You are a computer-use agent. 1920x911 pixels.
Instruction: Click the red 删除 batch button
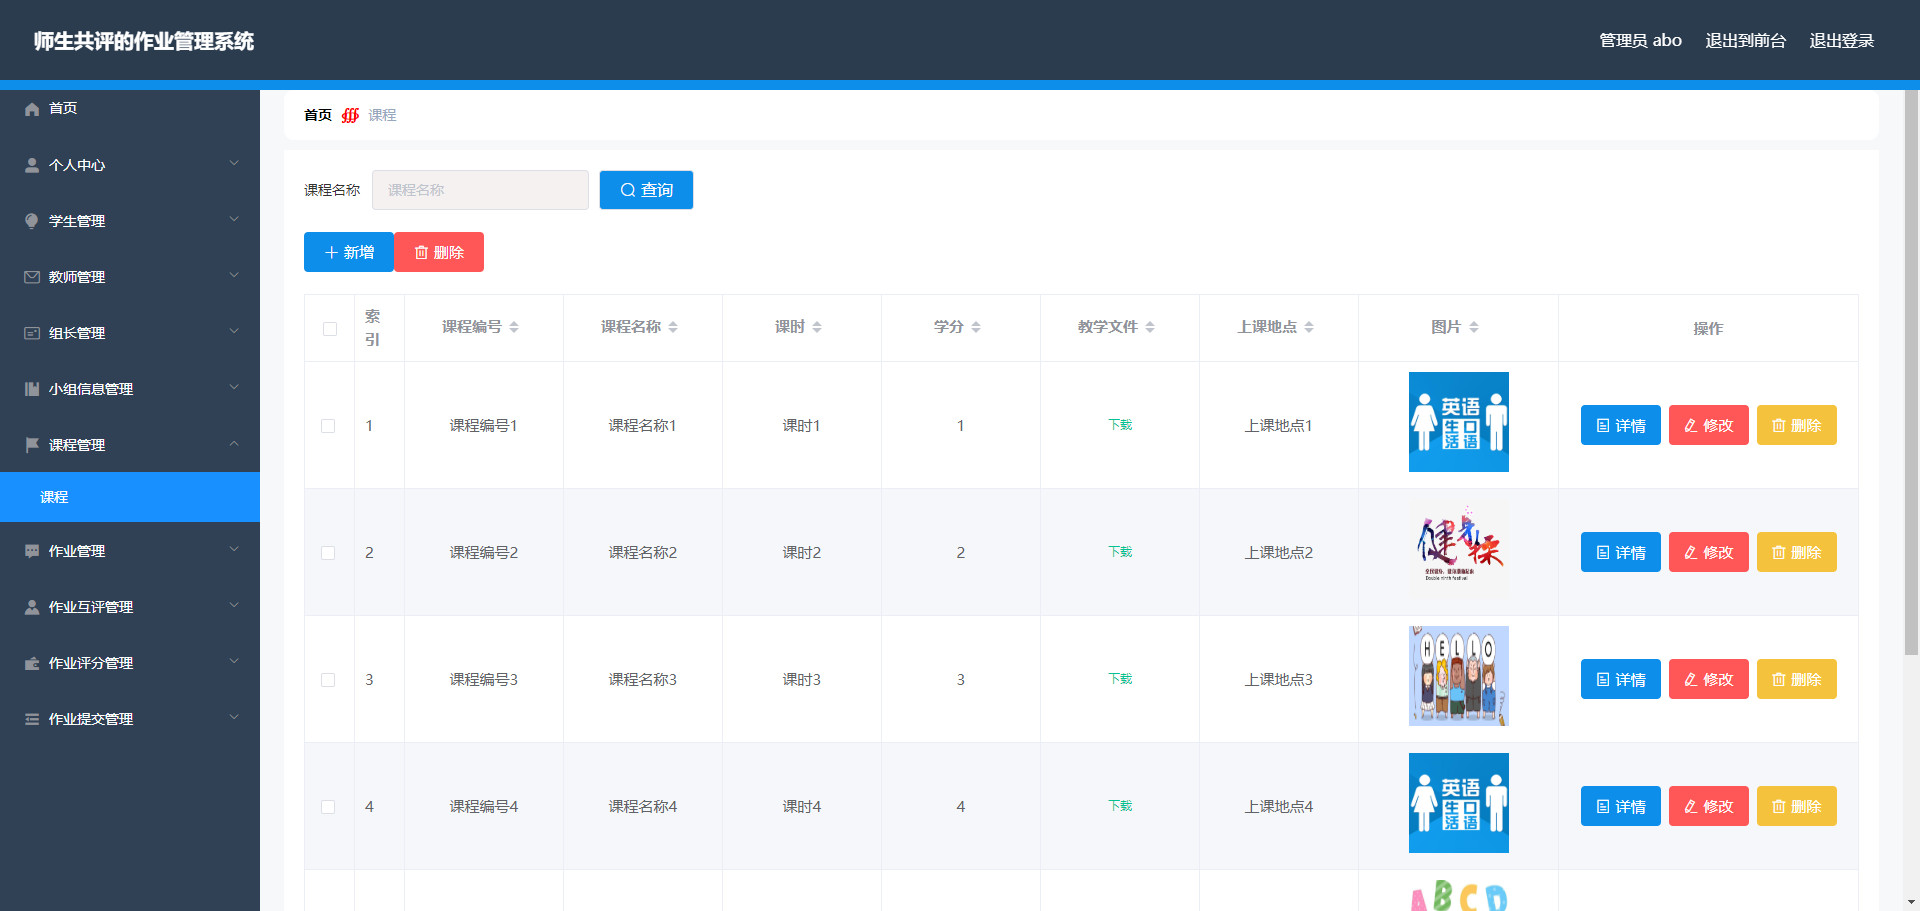pyautogui.click(x=439, y=252)
